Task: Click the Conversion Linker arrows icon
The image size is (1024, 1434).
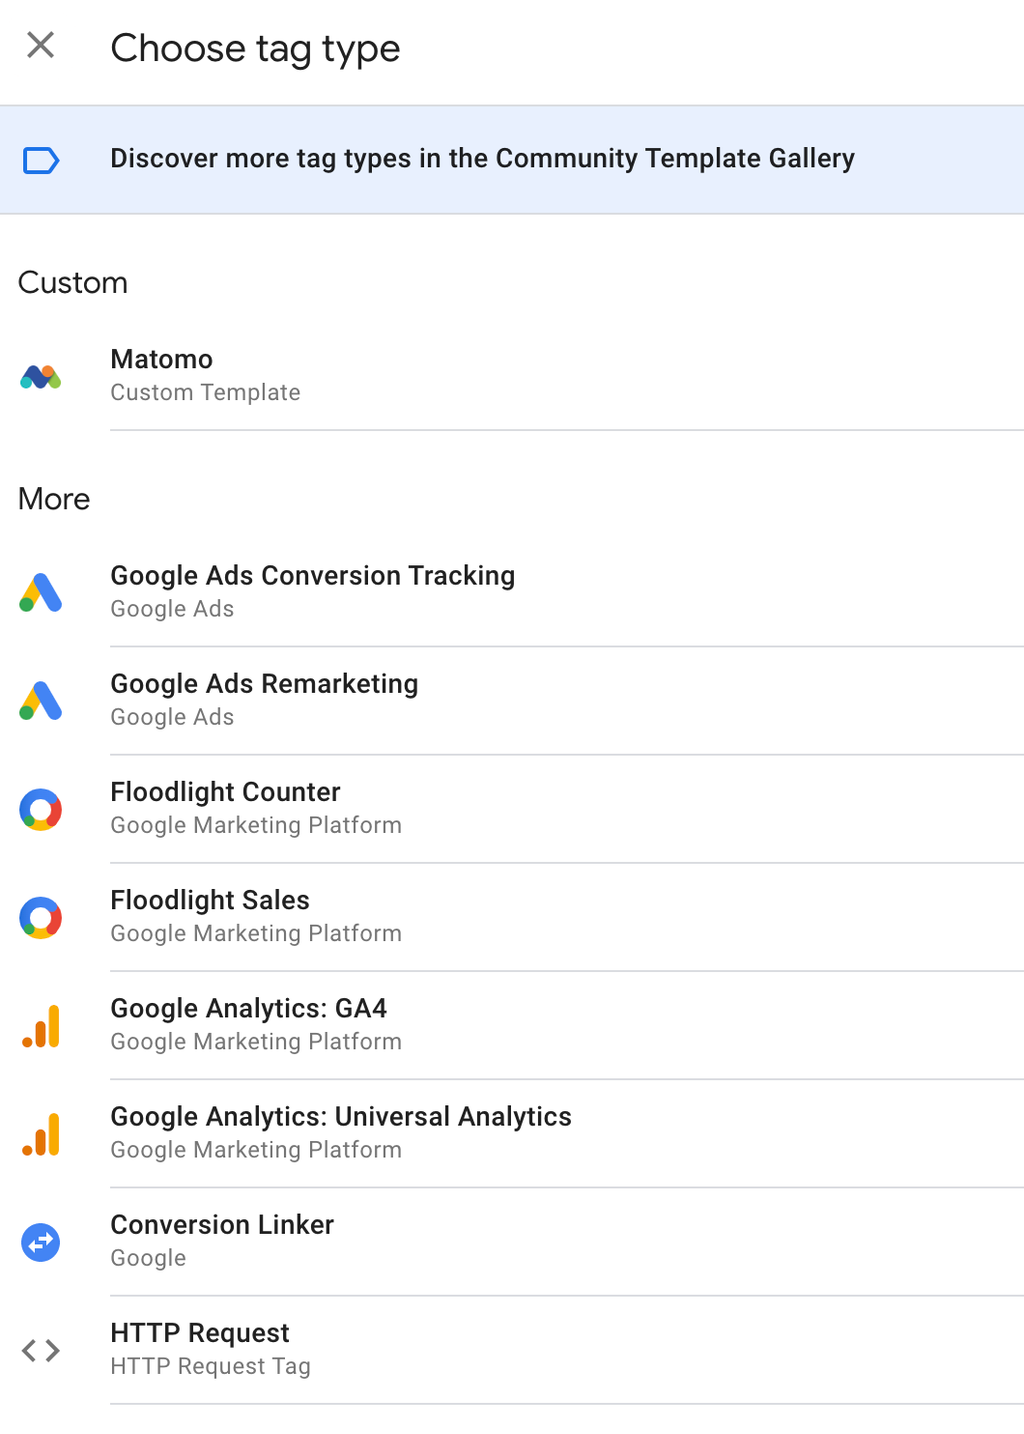Action: (x=41, y=1242)
